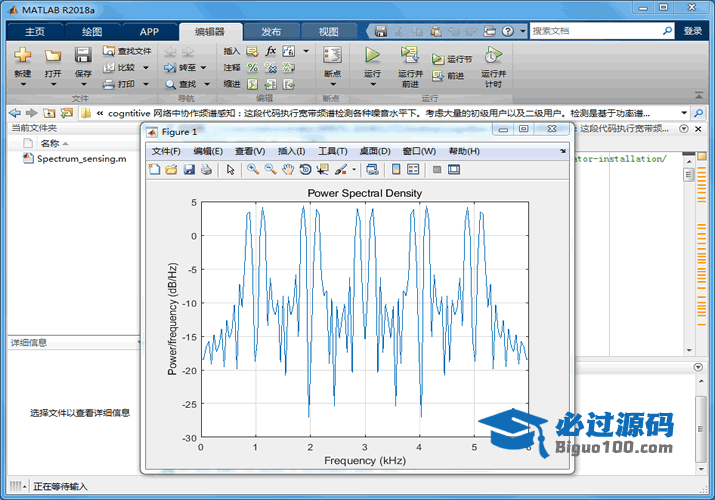Open Figure 1 桌面(D) menu
The width and height of the screenshot is (715, 500).
(x=375, y=151)
